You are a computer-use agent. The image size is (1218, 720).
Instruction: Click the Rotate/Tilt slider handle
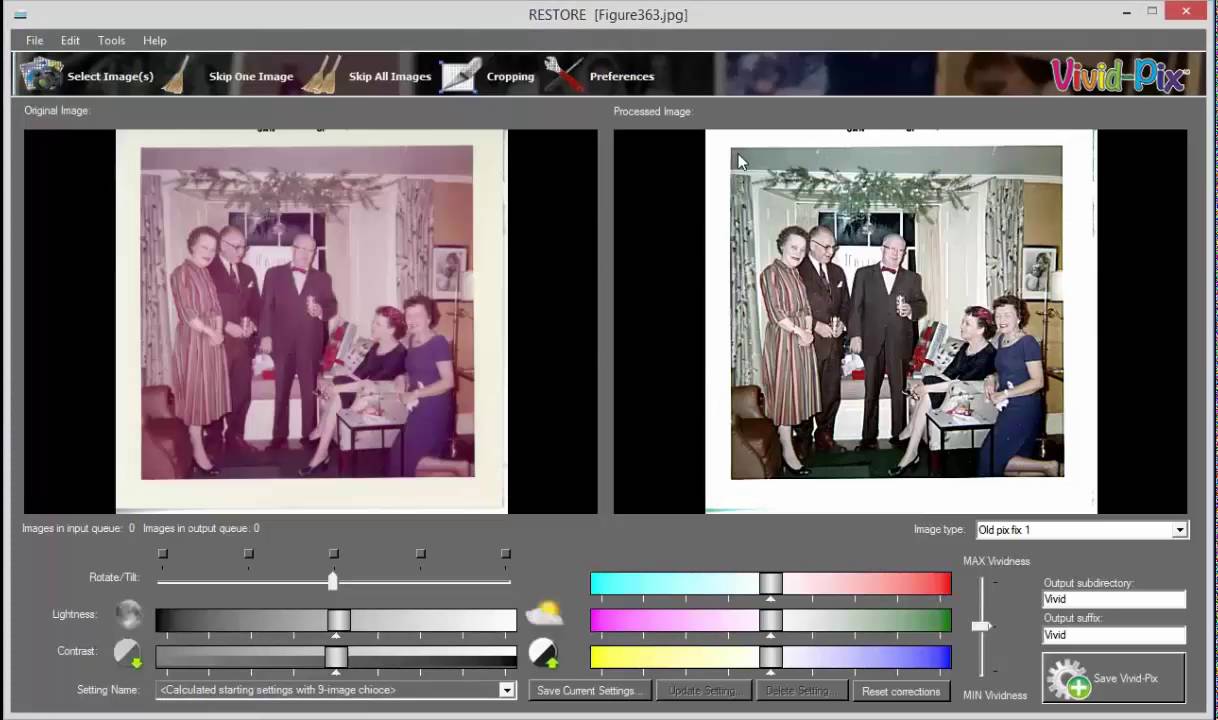(x=333, y=579)
